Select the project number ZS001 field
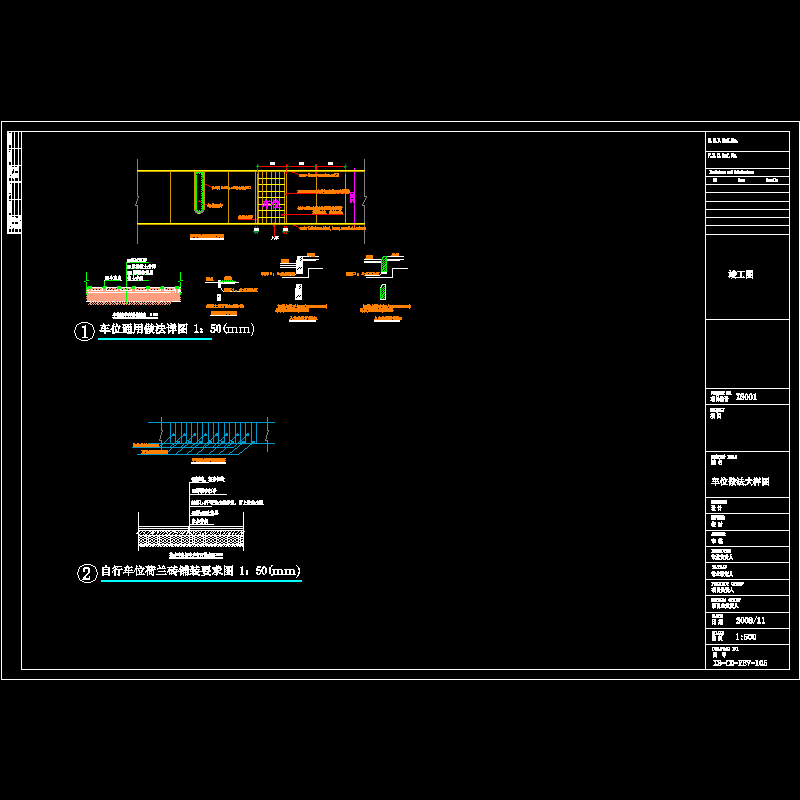This screenshot has height=800, width=800. 747,397
